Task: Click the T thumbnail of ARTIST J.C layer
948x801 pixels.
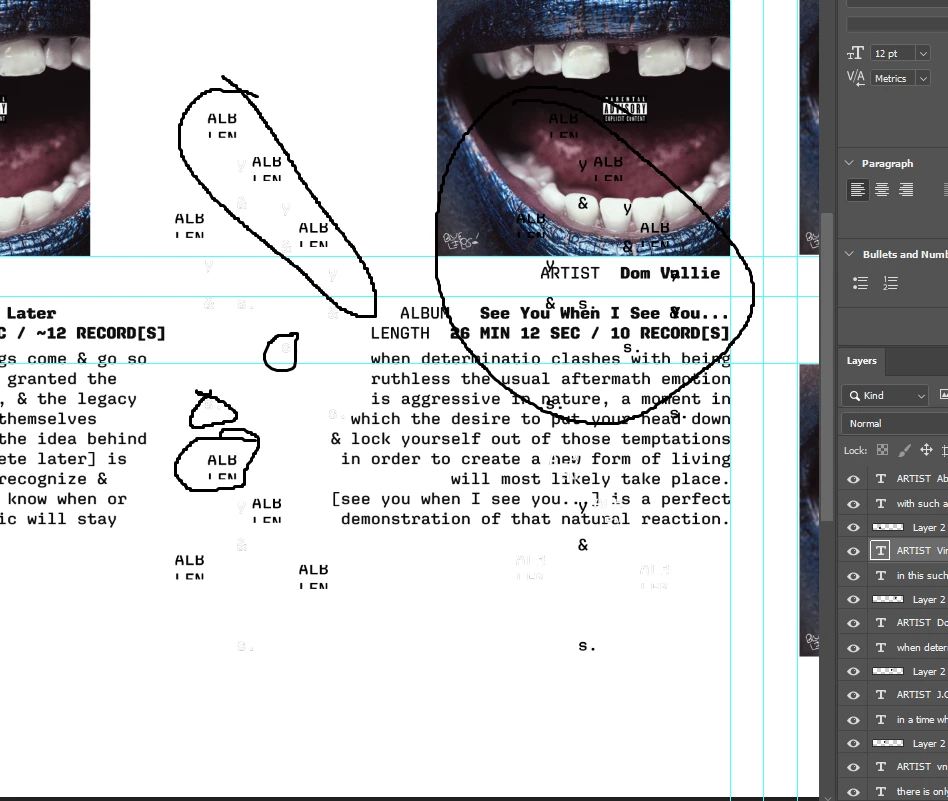Action: tap(881, 695)
